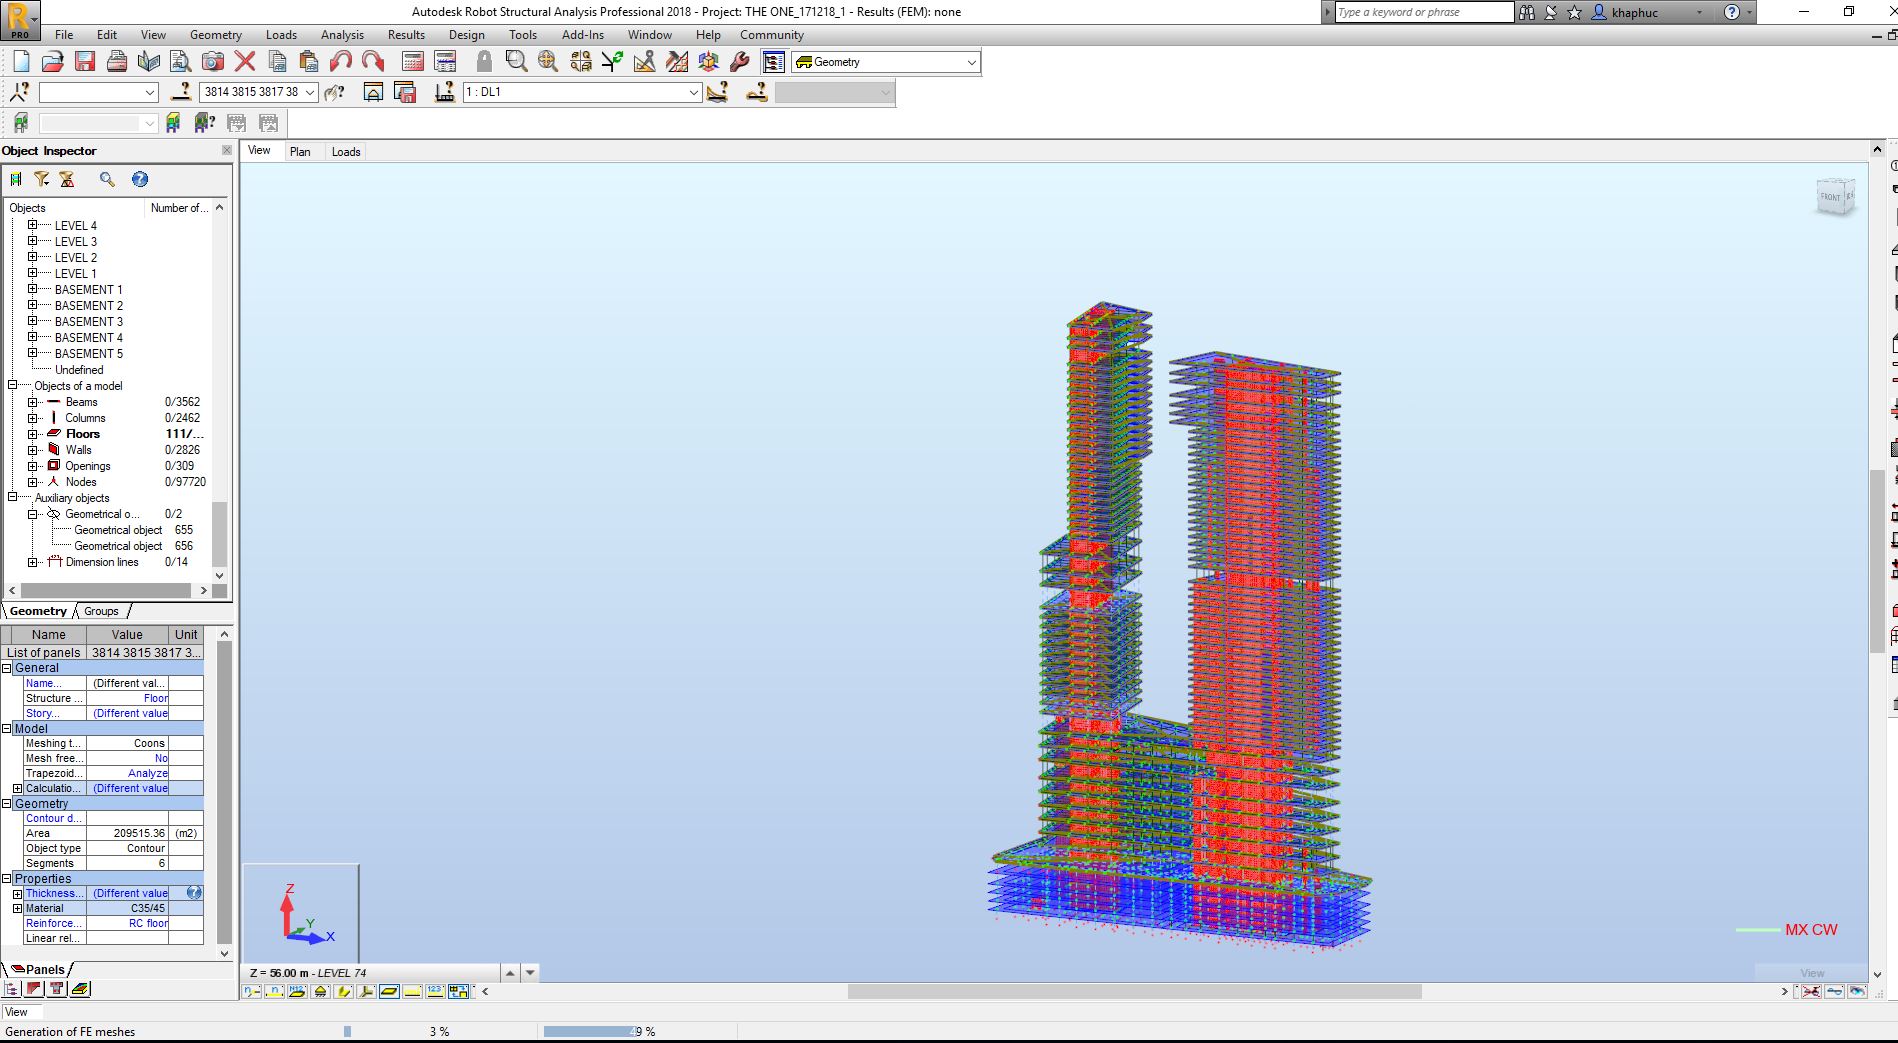
Task: Click the filter icon in Object Inspector
Action: click(41, 179)
